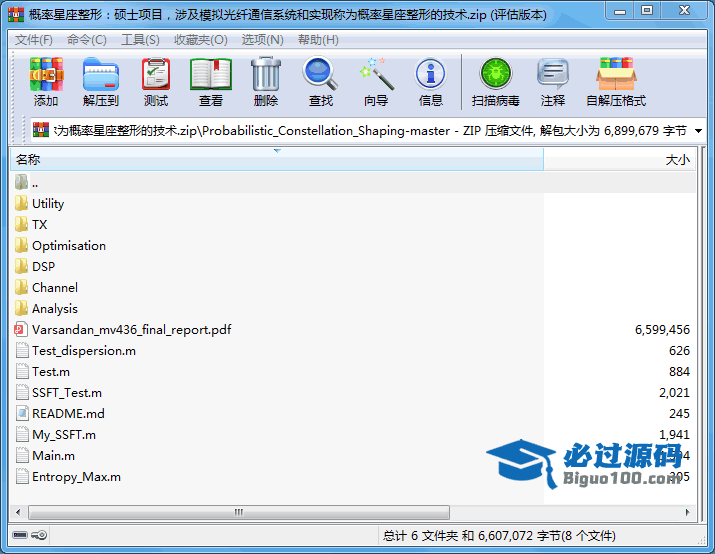
Task: Click the 信息 (Info) icon
Action: (x=430, y=73)
